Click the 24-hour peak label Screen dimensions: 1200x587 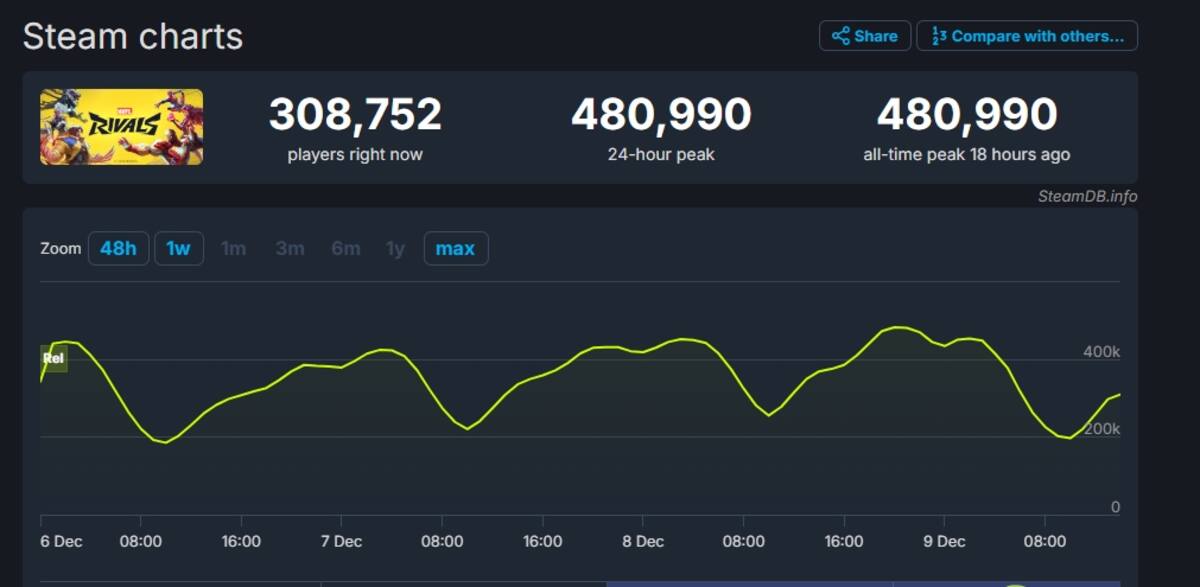pos(661,155)
